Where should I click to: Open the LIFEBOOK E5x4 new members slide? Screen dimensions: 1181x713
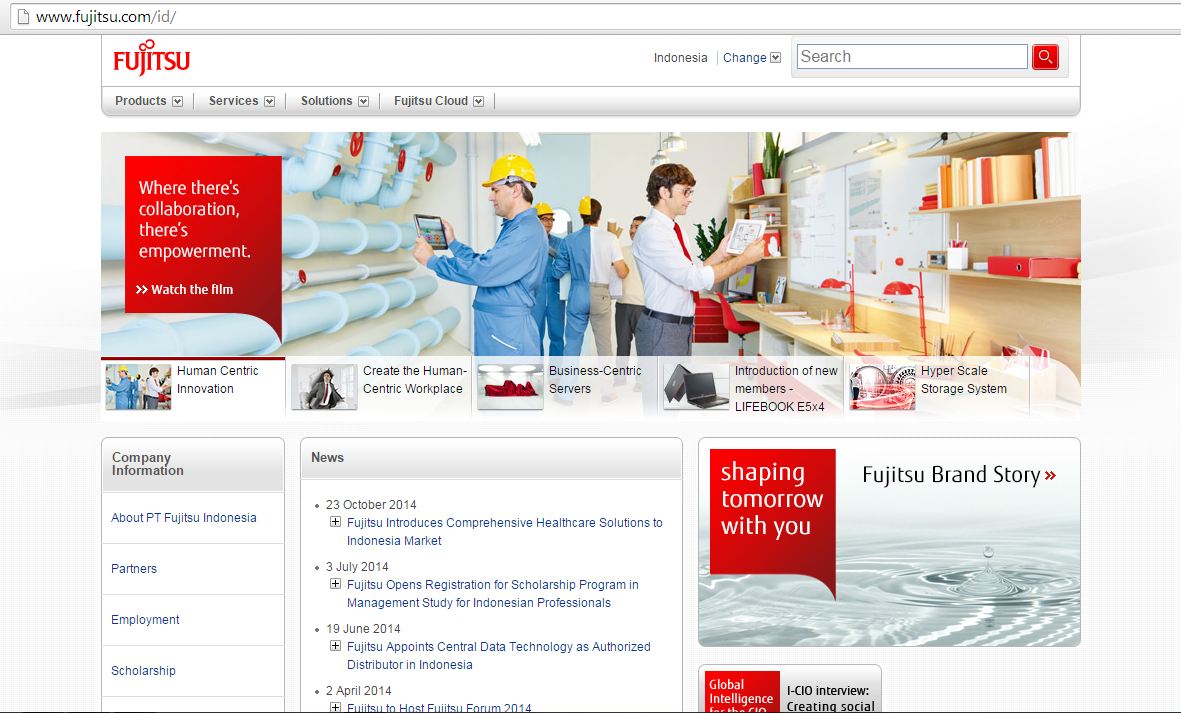click(x=750, y=383)
